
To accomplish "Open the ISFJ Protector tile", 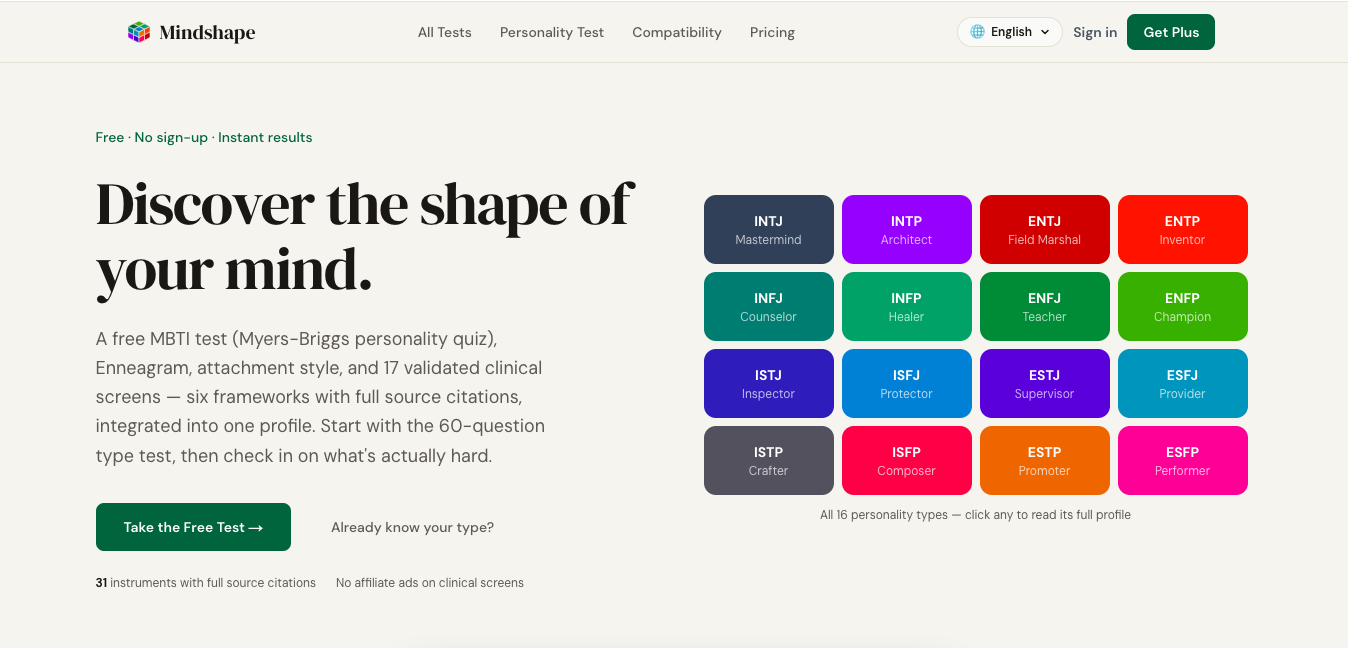I will [x=907, y=384].
